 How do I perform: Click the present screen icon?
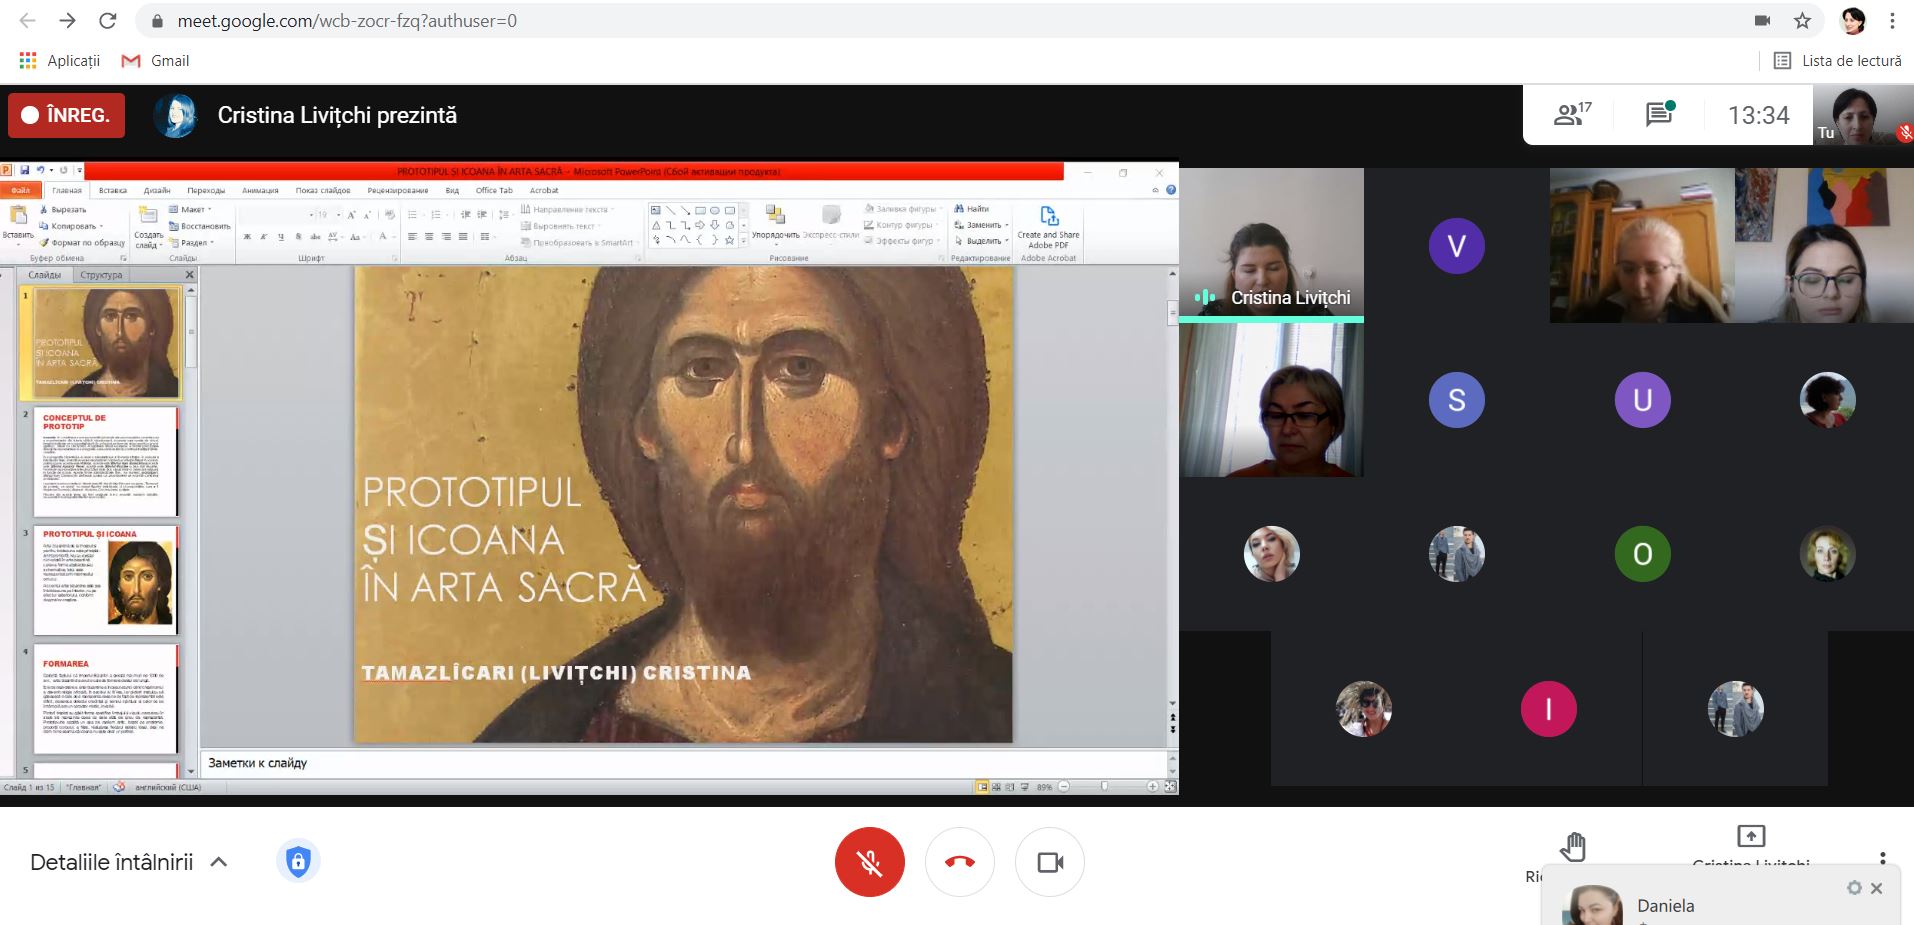1750,836
